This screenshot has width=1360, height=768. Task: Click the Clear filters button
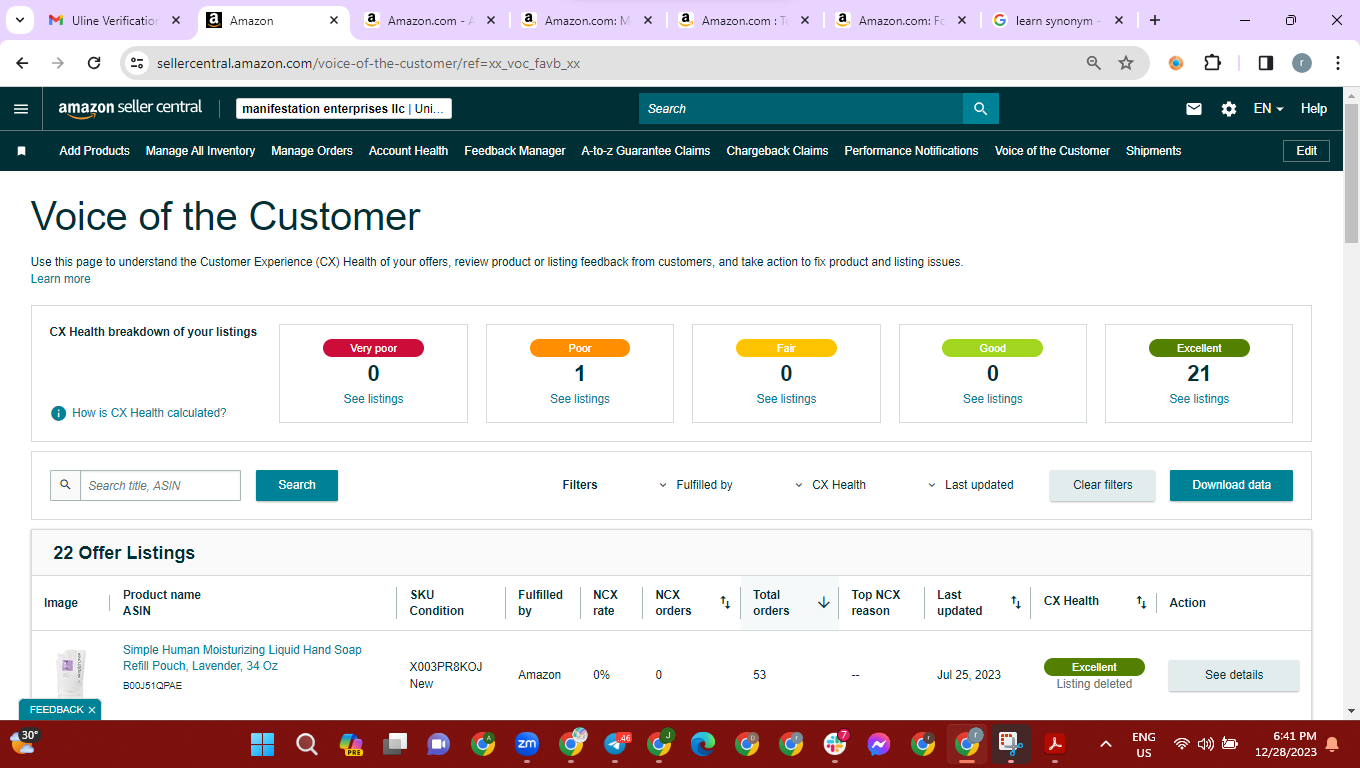1102,485
